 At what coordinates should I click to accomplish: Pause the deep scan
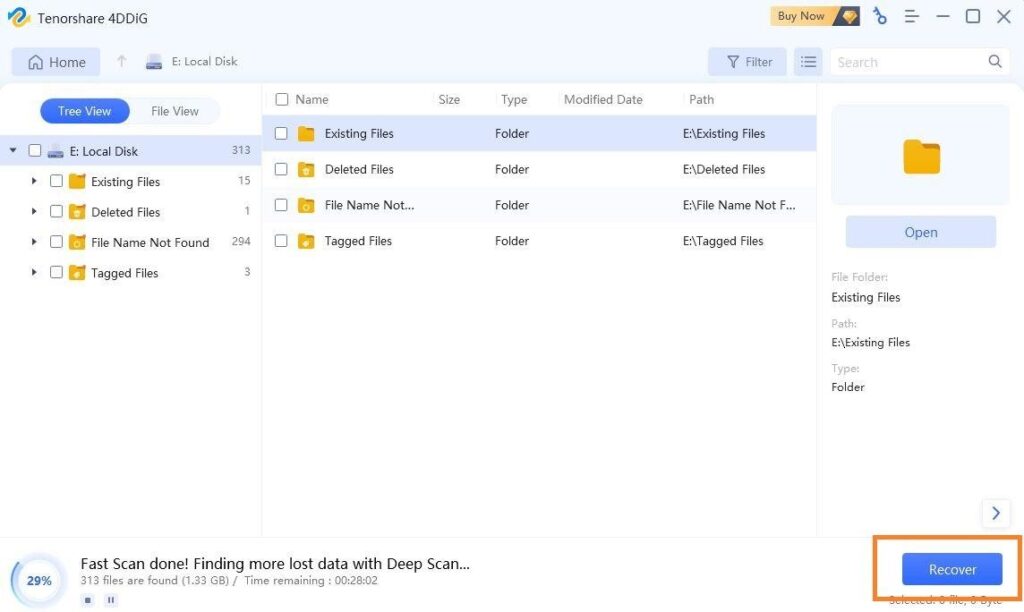pos(111,600)
